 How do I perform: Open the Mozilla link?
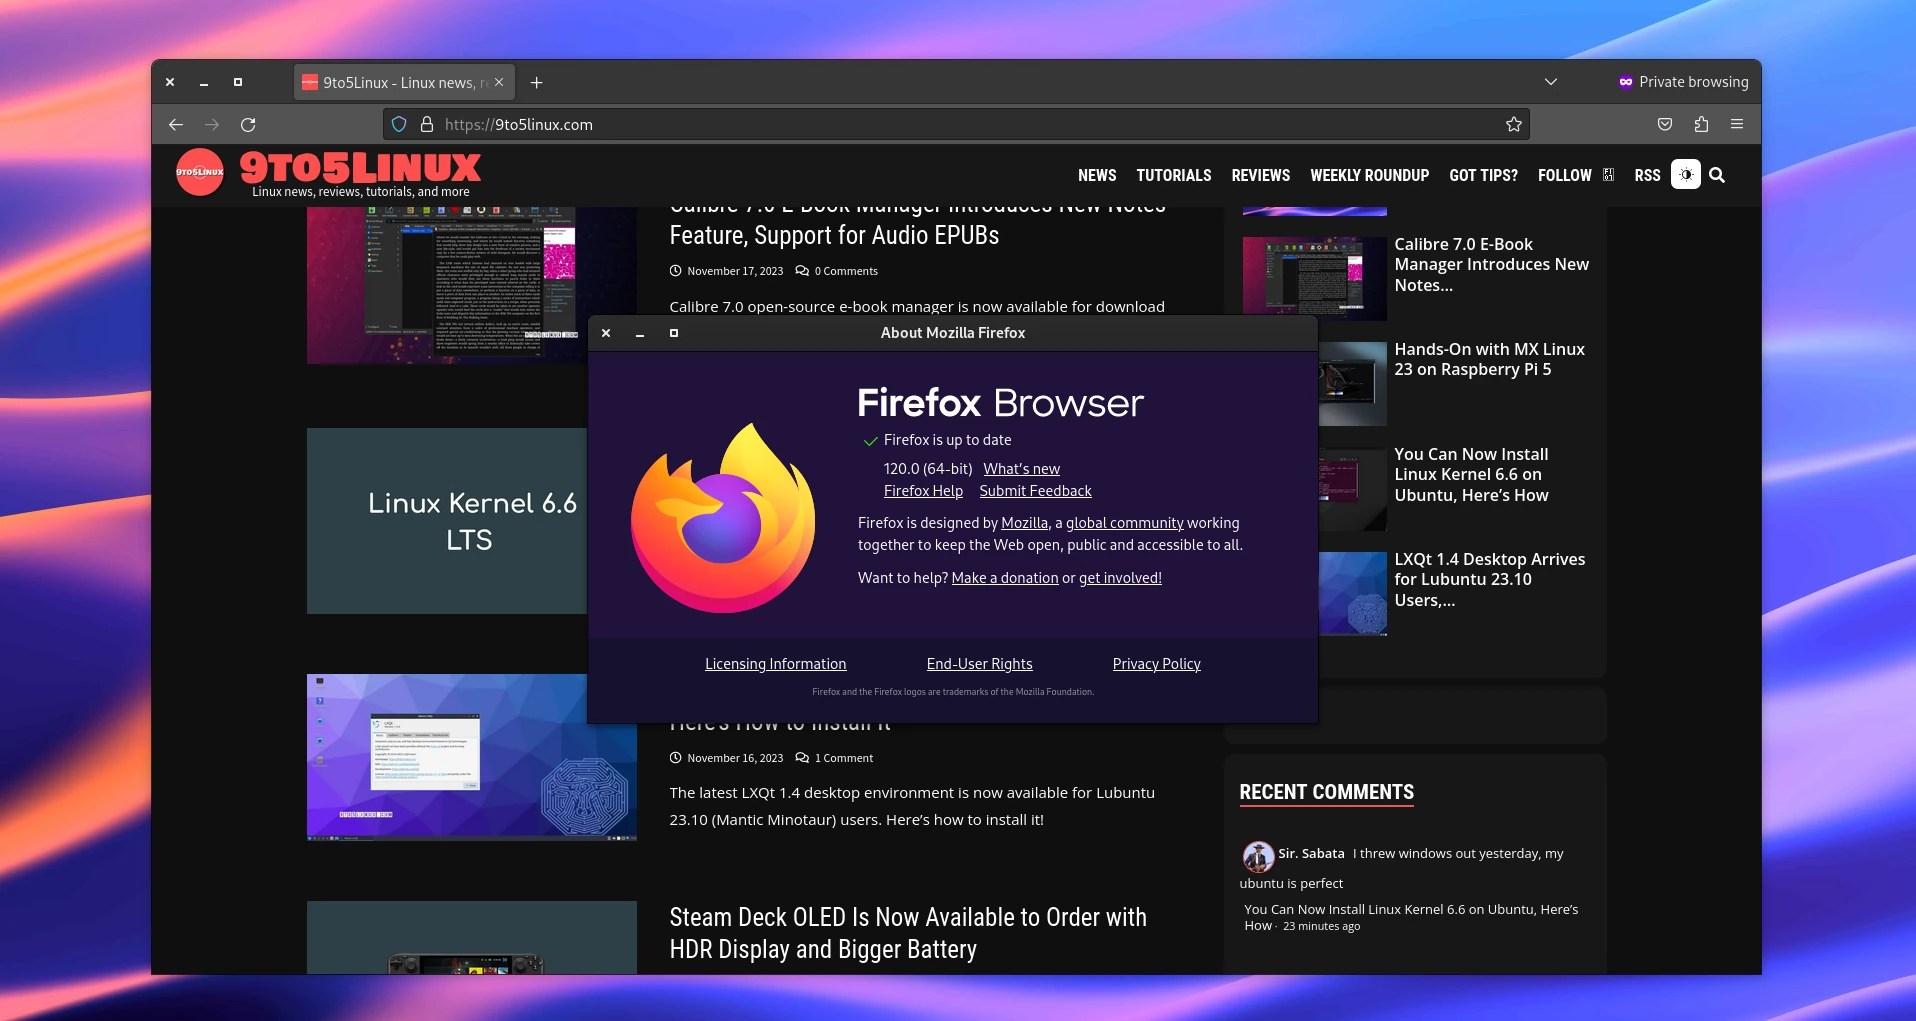[1025, 523]
